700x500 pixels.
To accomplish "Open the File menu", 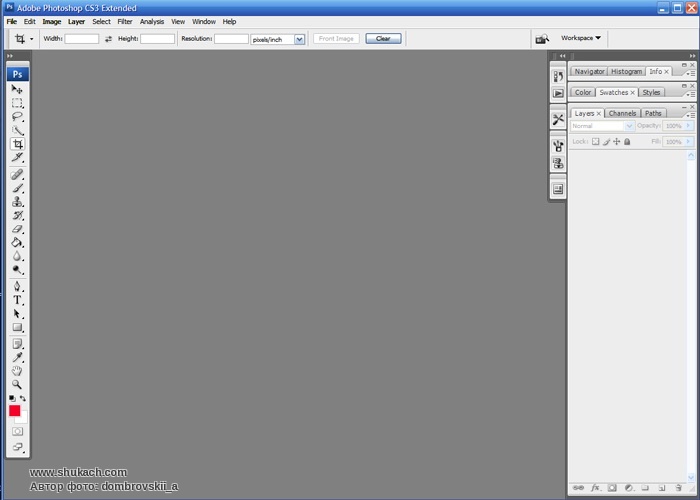I will click(x=12, y=21).
